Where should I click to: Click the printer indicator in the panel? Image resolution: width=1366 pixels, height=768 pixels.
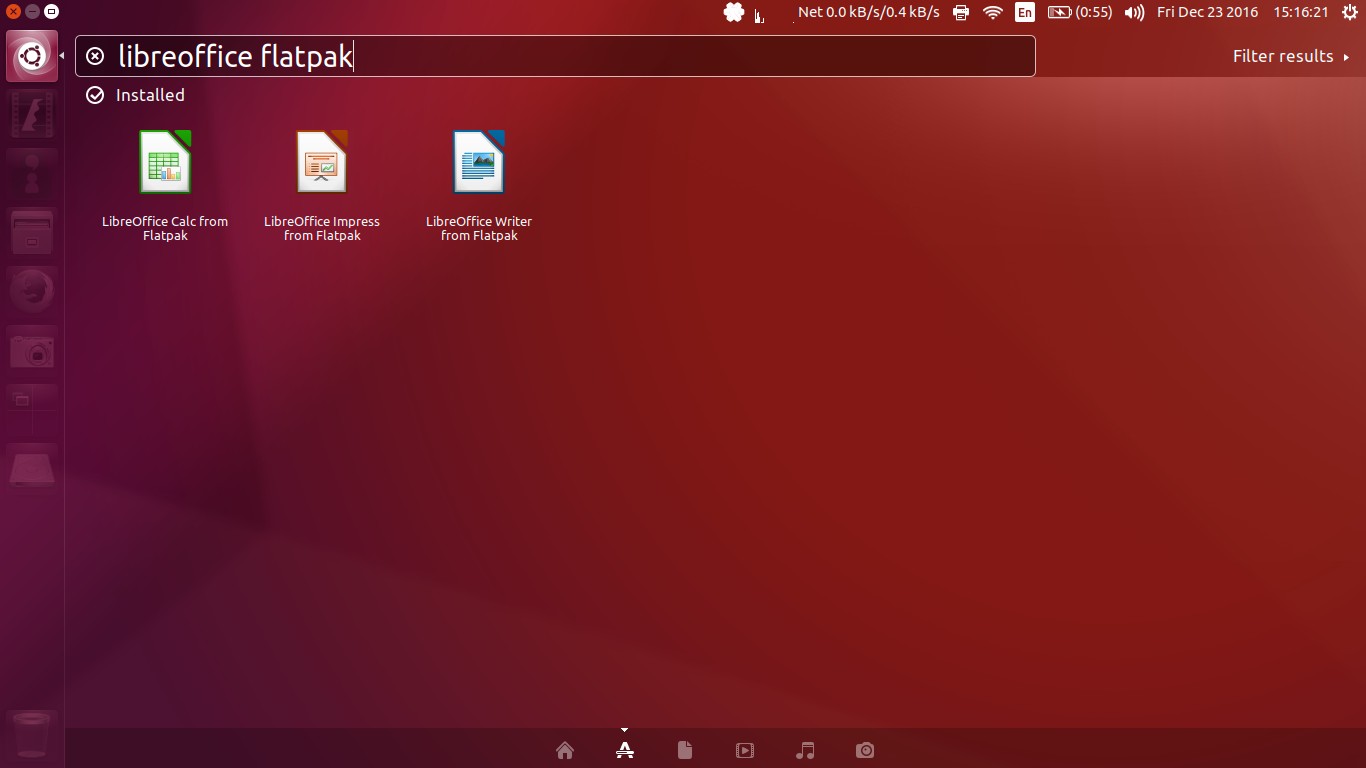click(x=960, y=13)
